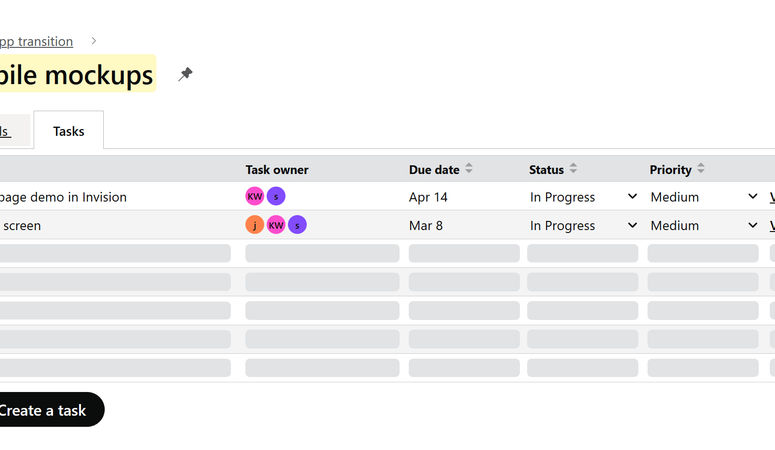Click KW avatar in the screen task row

(276, 225)
